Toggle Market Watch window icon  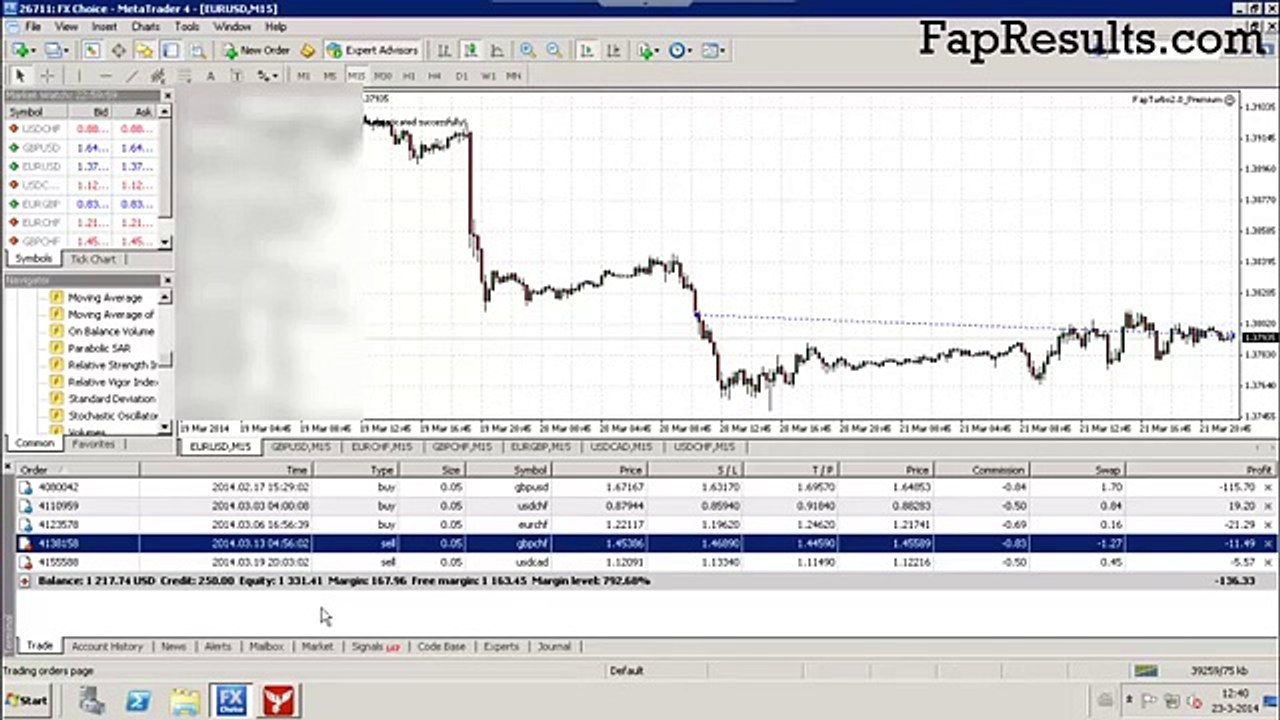coord(91,50)
